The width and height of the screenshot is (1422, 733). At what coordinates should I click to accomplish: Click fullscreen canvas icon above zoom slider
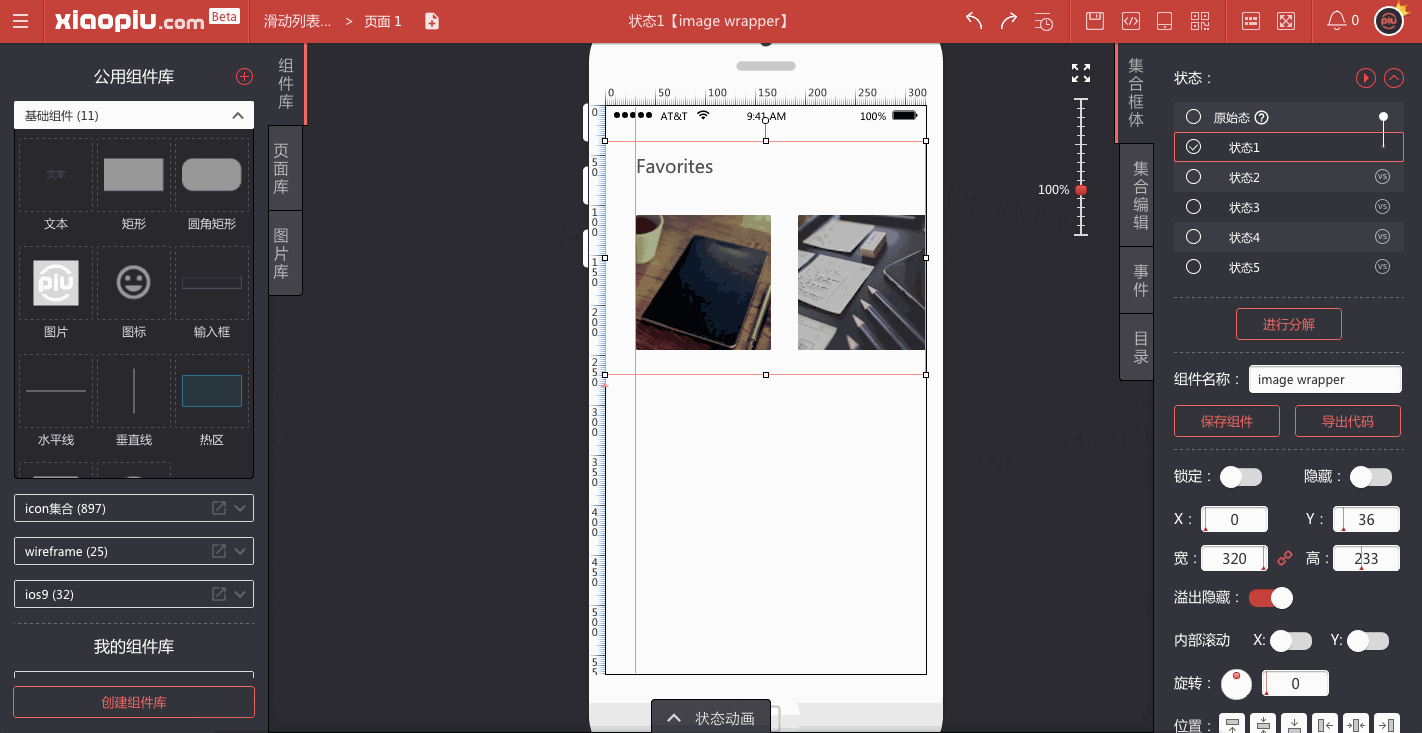click(x=1081, y=73)
